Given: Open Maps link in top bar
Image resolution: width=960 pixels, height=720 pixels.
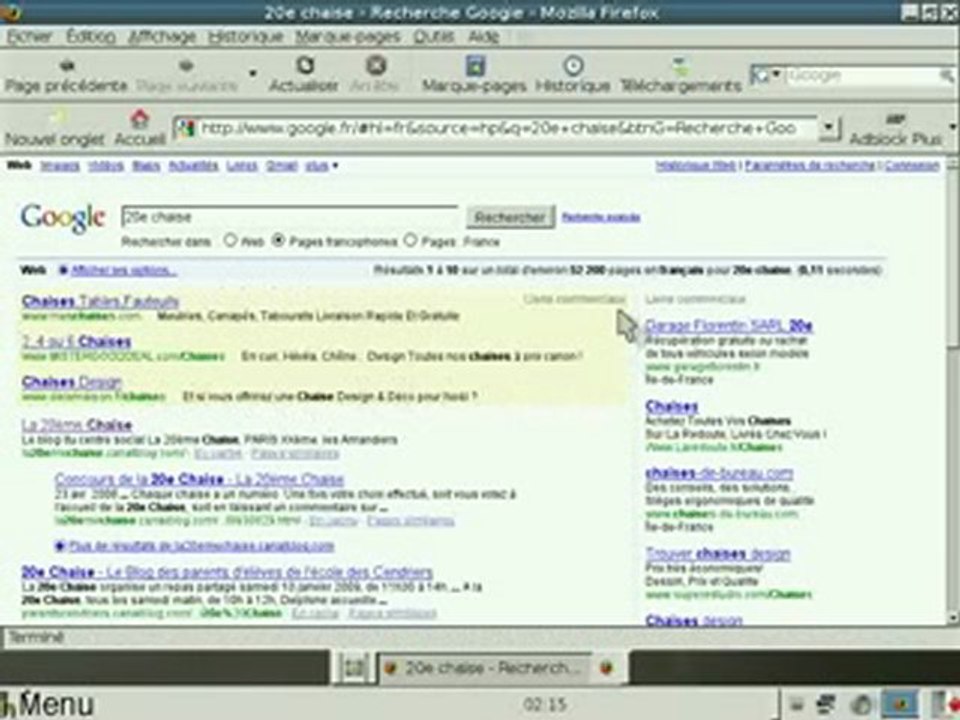Looking at the screenshot, I should 146,166.
